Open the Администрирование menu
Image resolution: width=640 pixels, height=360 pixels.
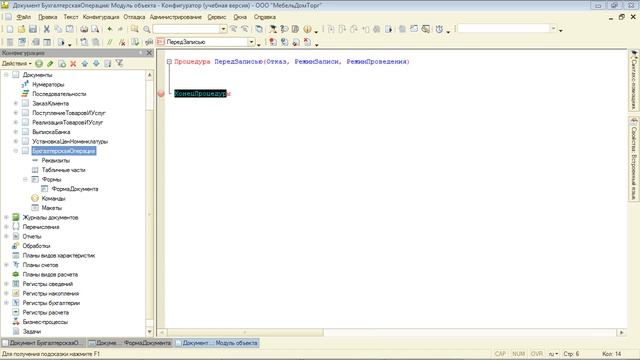click(x=176, y=17)
